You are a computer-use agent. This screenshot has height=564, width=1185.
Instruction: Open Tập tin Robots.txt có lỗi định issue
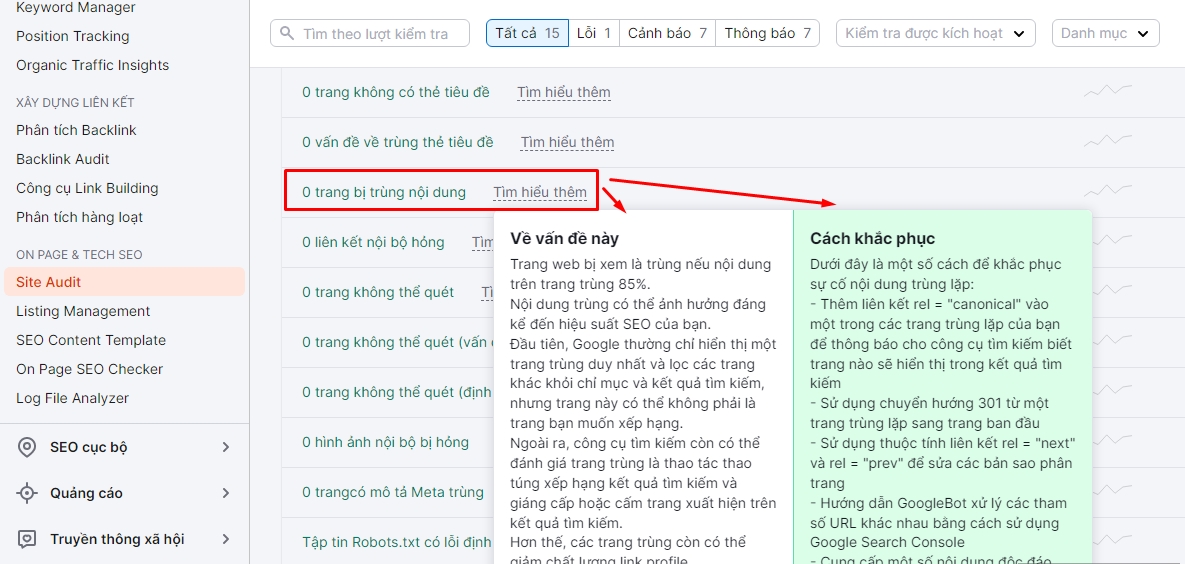coord(397,542)
